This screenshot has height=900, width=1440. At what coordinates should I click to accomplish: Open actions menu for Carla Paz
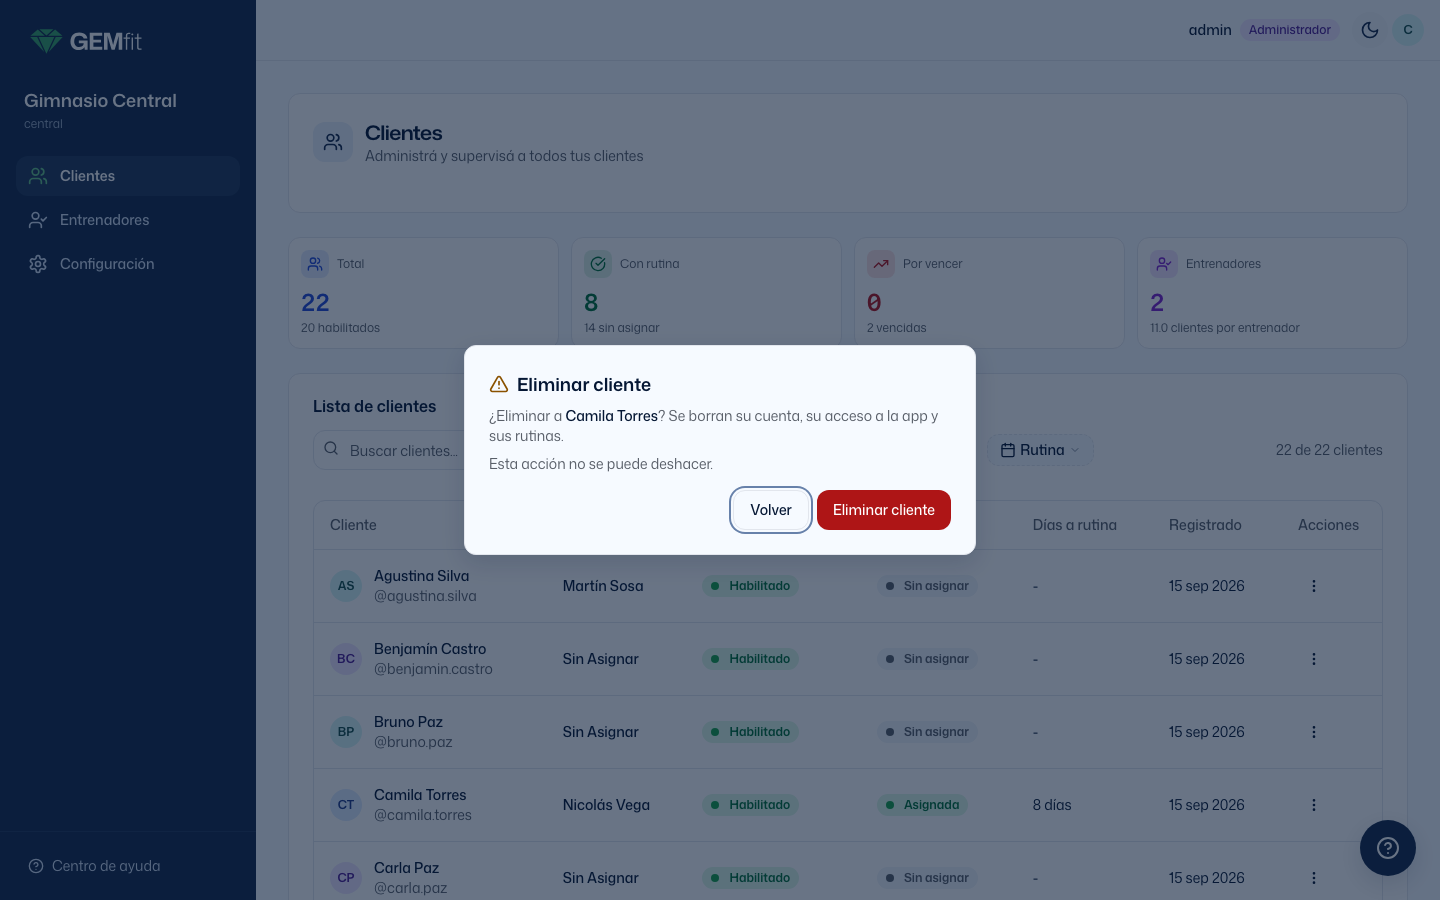click(1314, 878)
